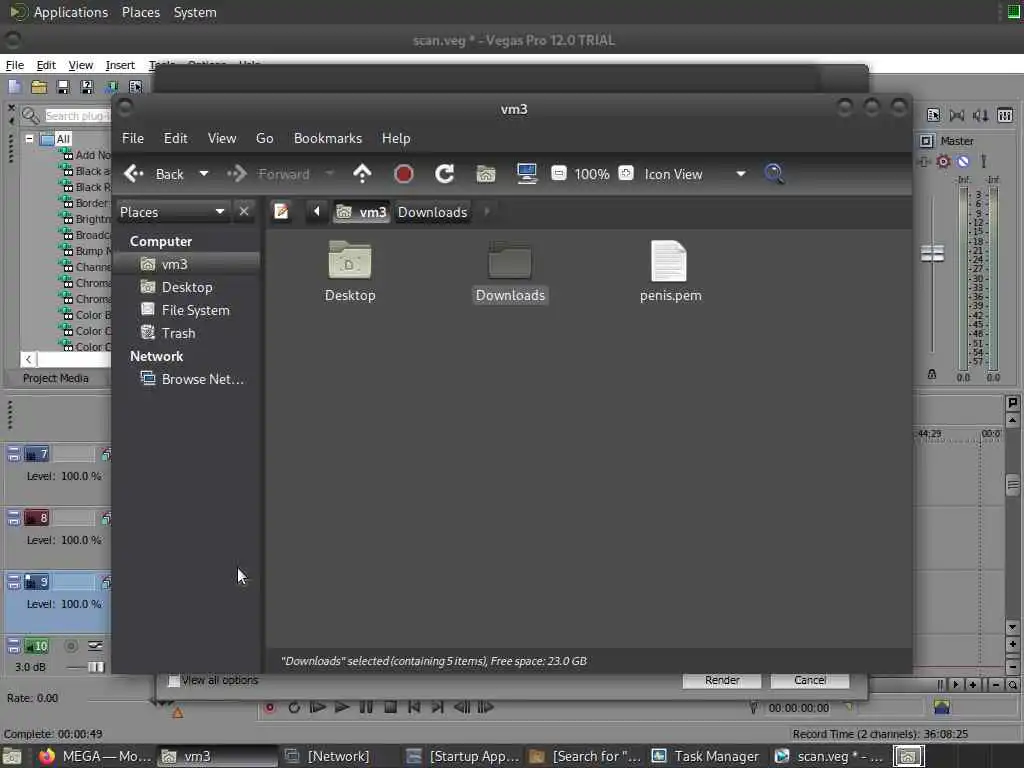Click the Vegas Record button
The height and width of the screenshot is (768, 1024).
coord(269,707)
